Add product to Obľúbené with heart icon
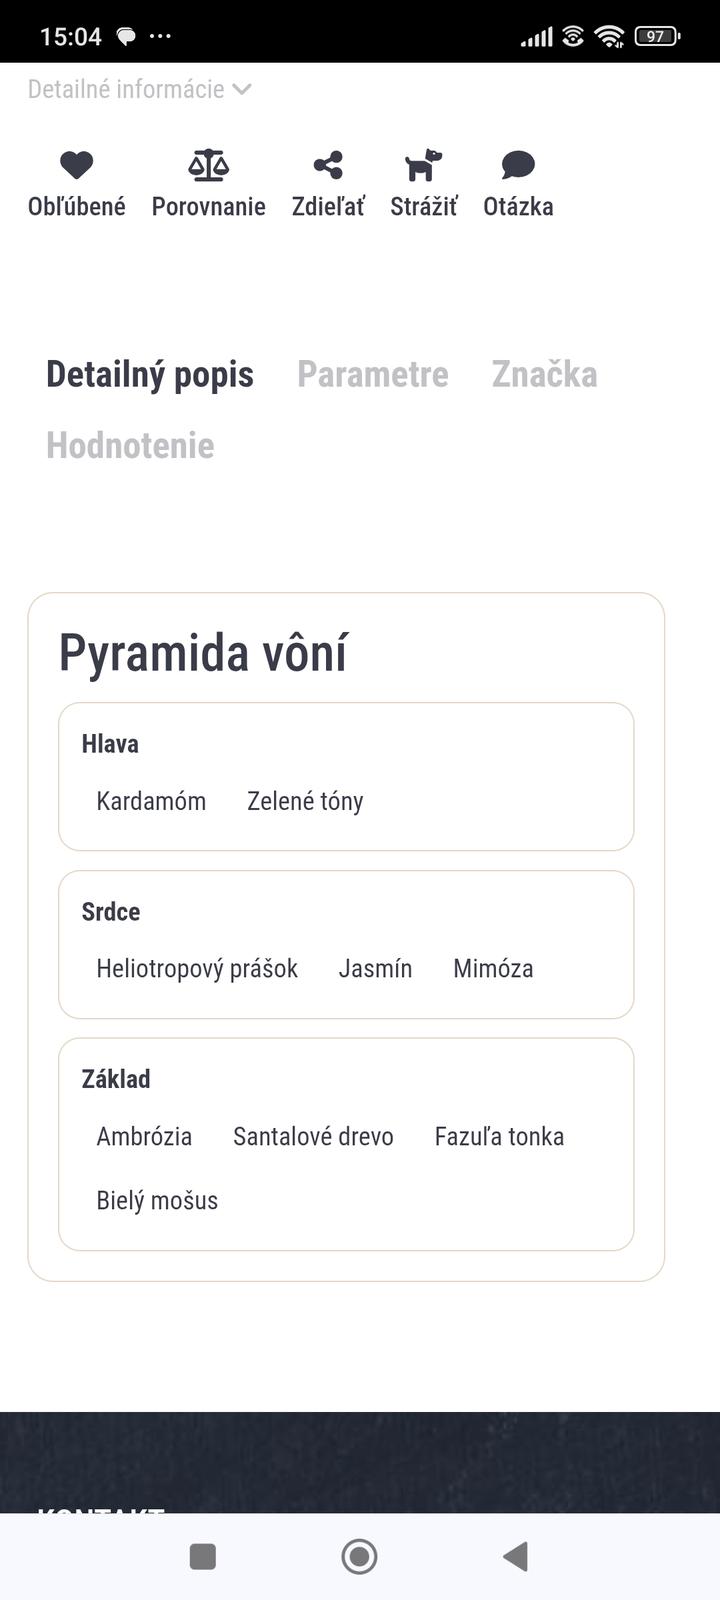 [76, 165]
